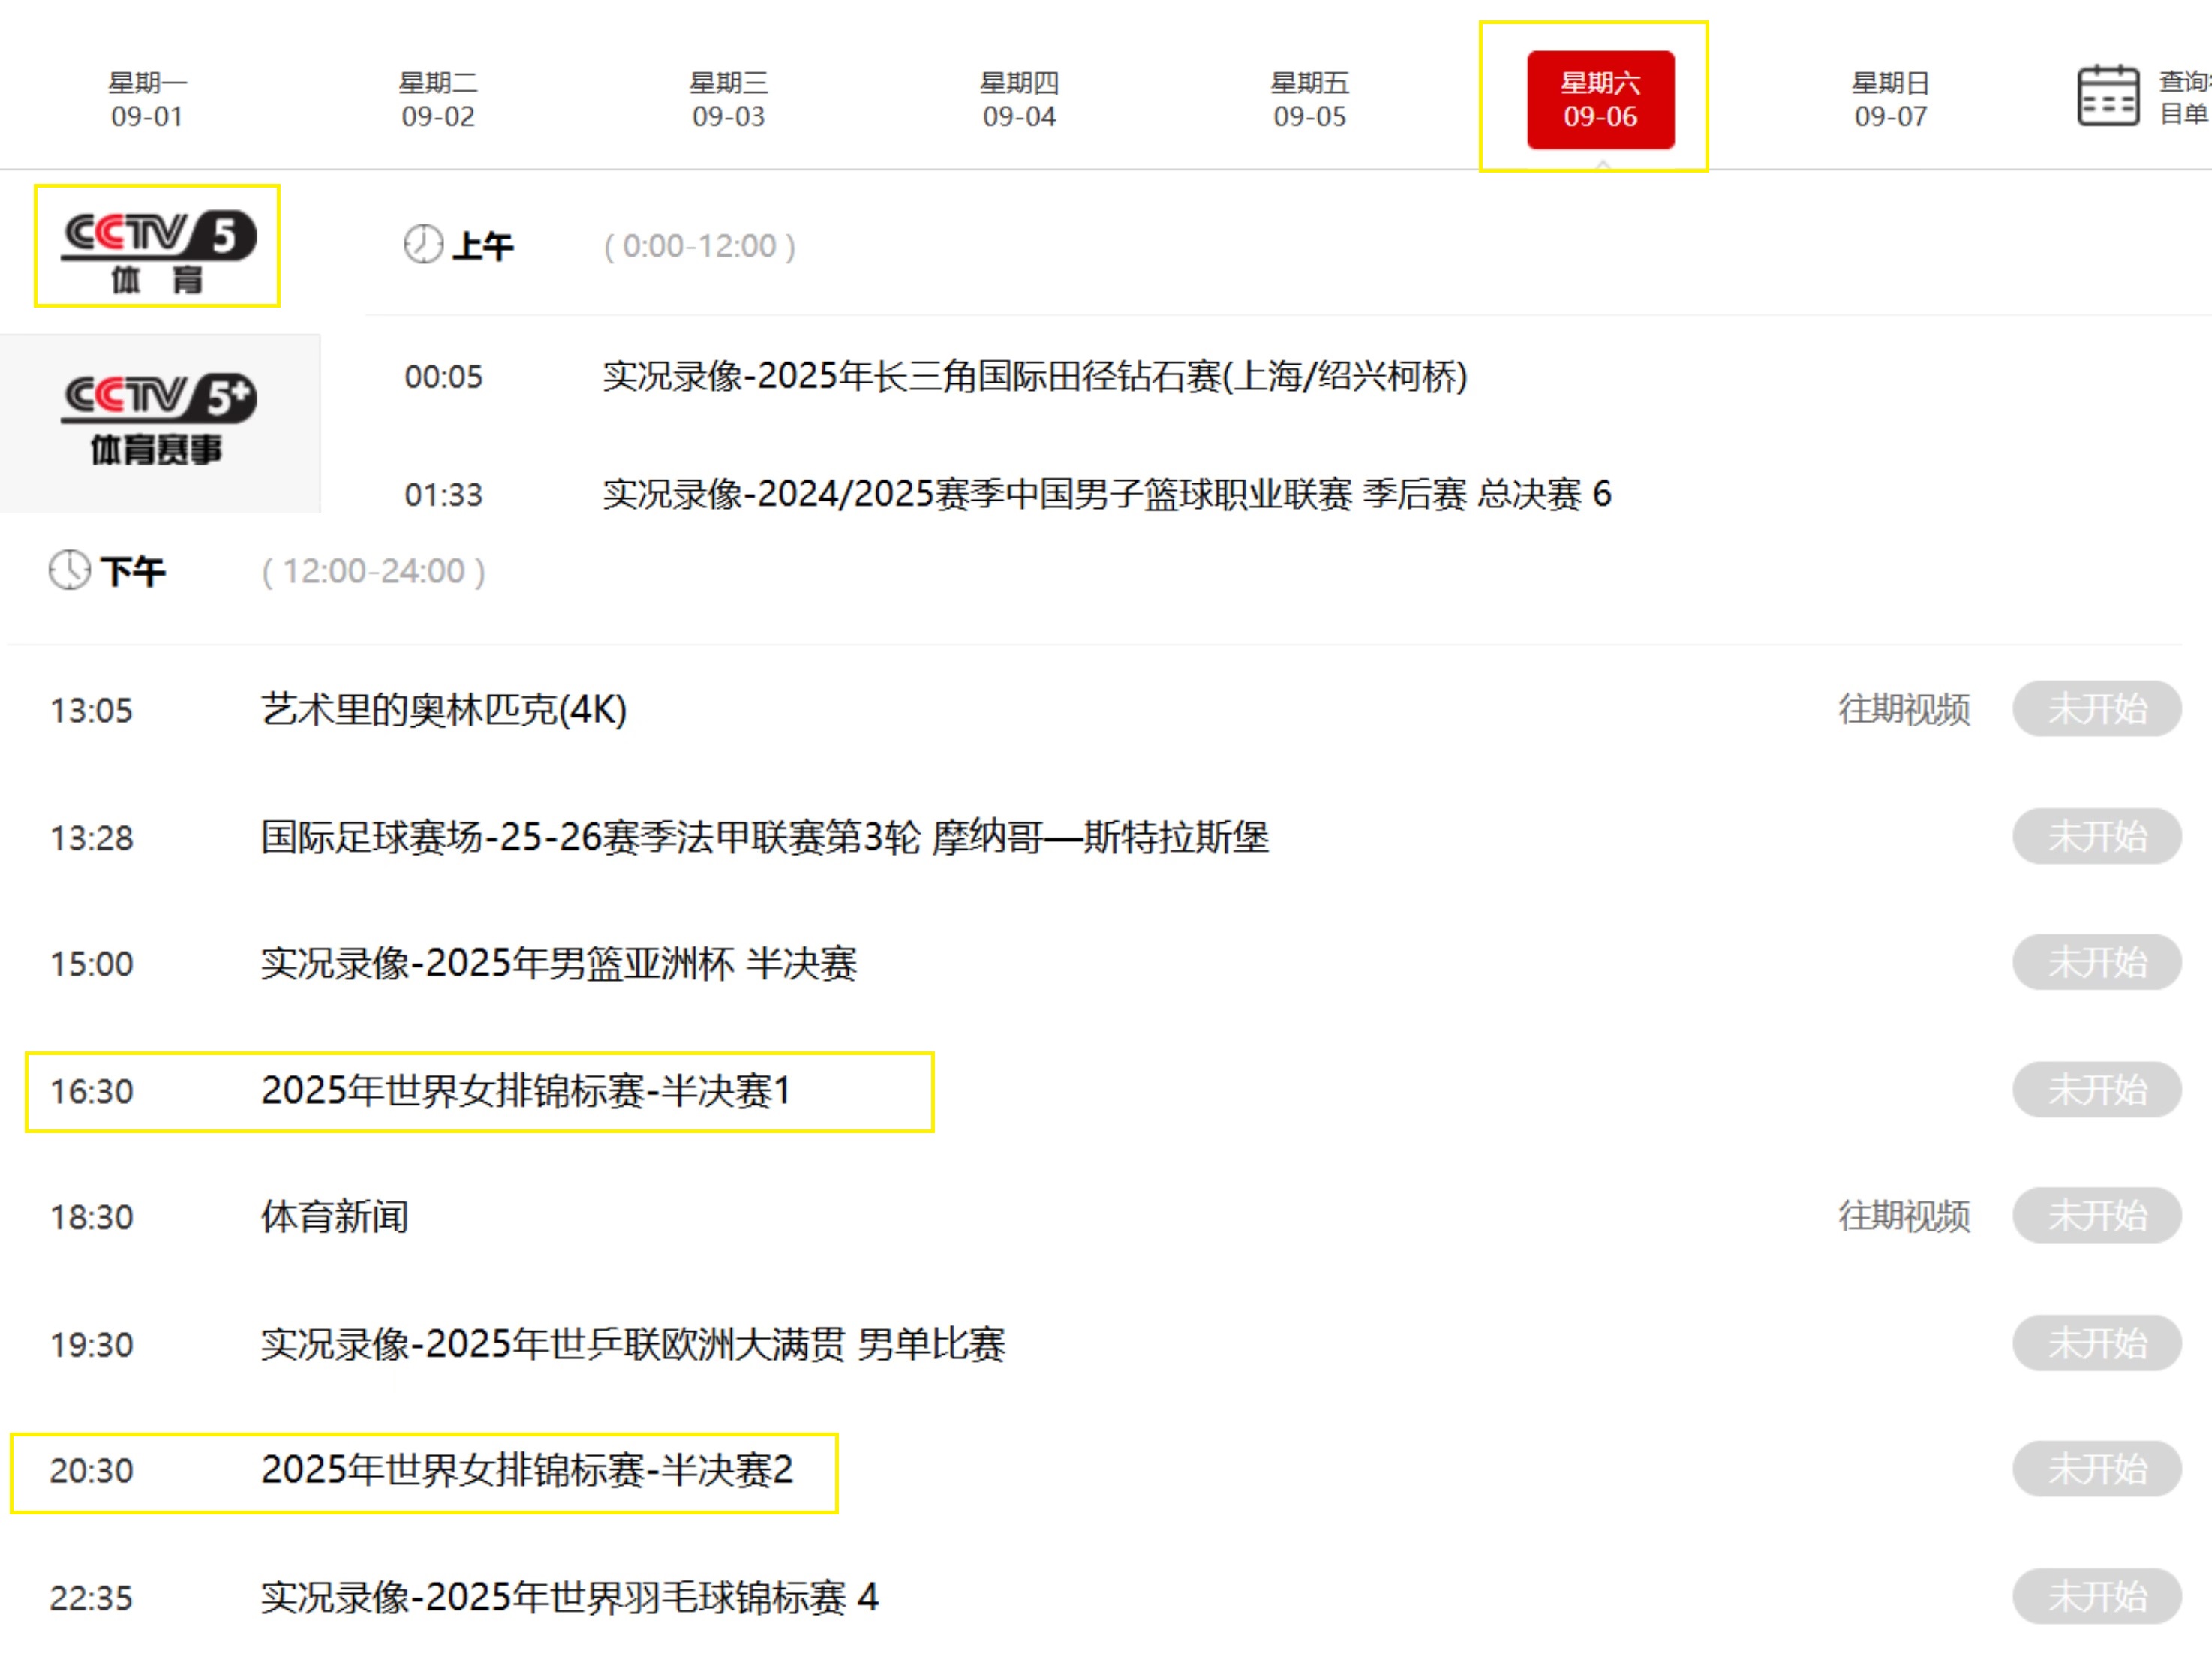Select the CCTV5+ 体育赛事 channel logo
This screenshot has height=1657, width=2212.
click(x=158, y=420)
